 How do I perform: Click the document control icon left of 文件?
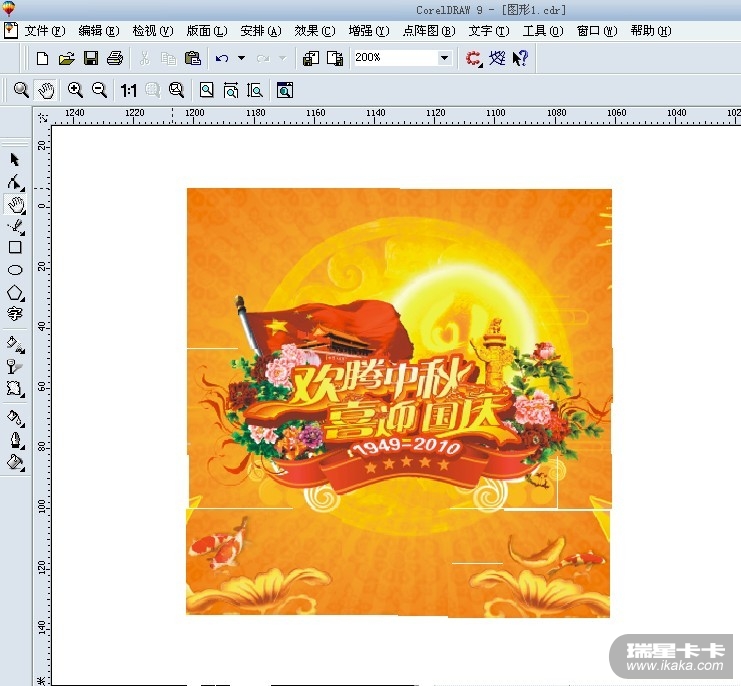pyautogui.click(x=10, y=31)
